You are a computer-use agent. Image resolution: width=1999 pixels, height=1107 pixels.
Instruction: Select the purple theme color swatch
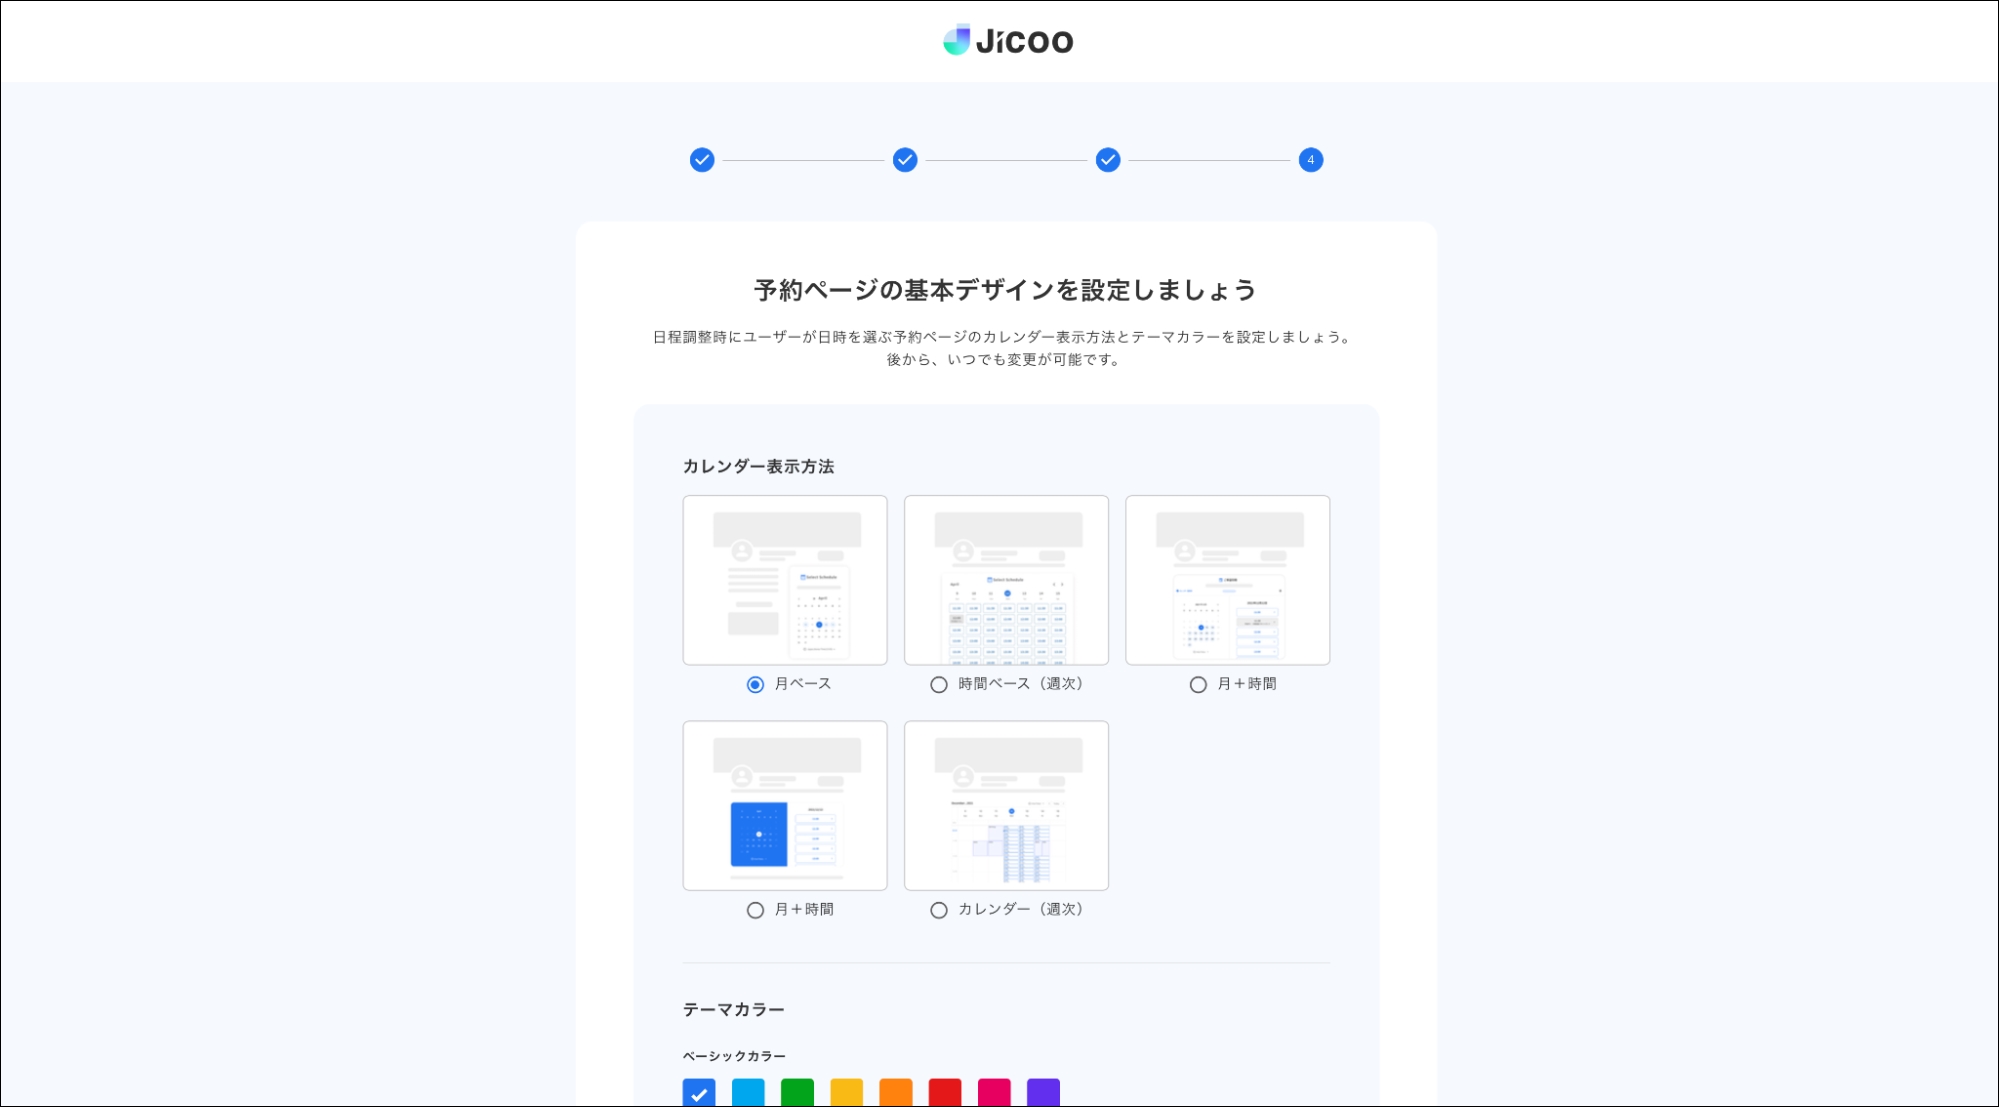pyautogui.click(x=1041, y=1094)
